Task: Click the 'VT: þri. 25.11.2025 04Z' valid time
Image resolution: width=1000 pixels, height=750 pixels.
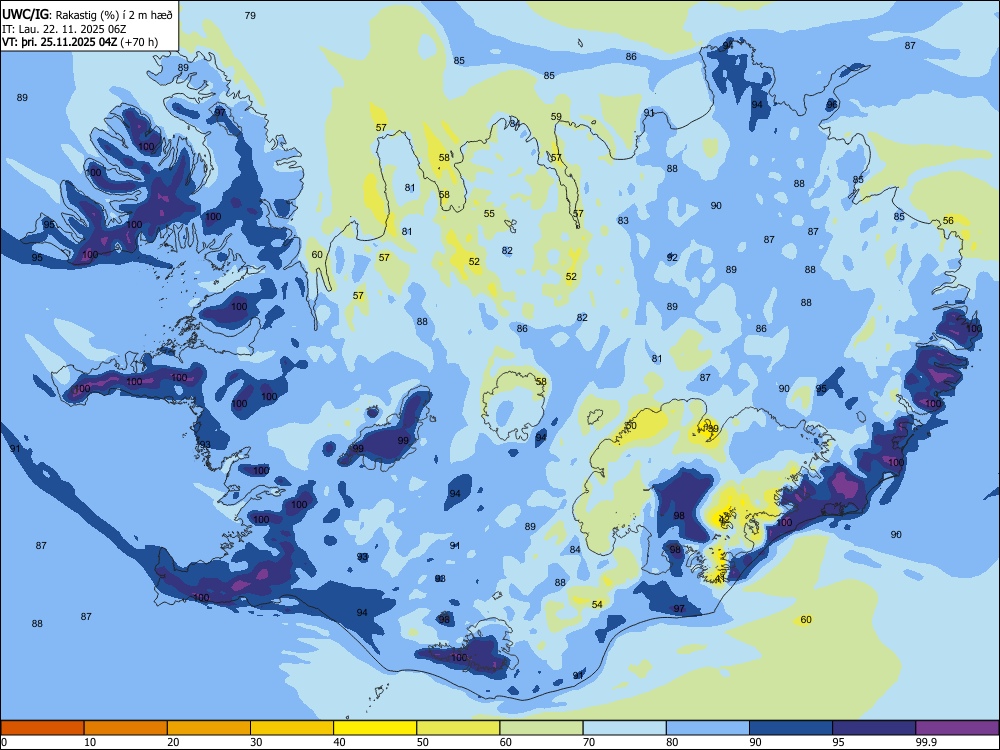Action: pos(59,42)
